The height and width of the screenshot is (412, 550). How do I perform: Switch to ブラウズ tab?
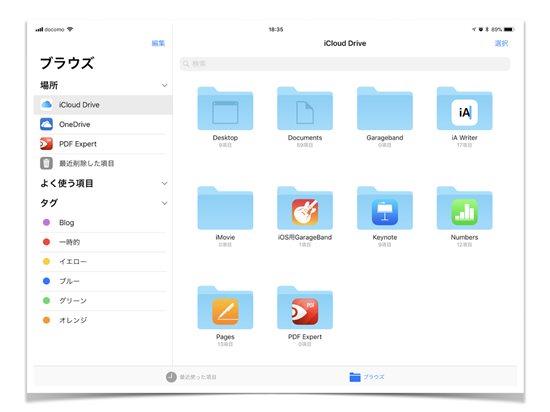(367, 377)
